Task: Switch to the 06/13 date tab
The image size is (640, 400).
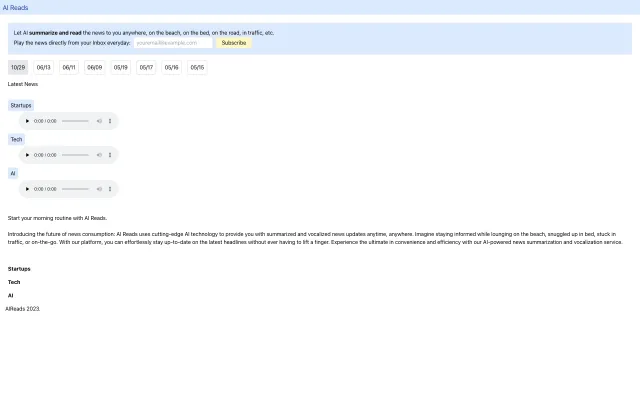Action: coord(44,68)
